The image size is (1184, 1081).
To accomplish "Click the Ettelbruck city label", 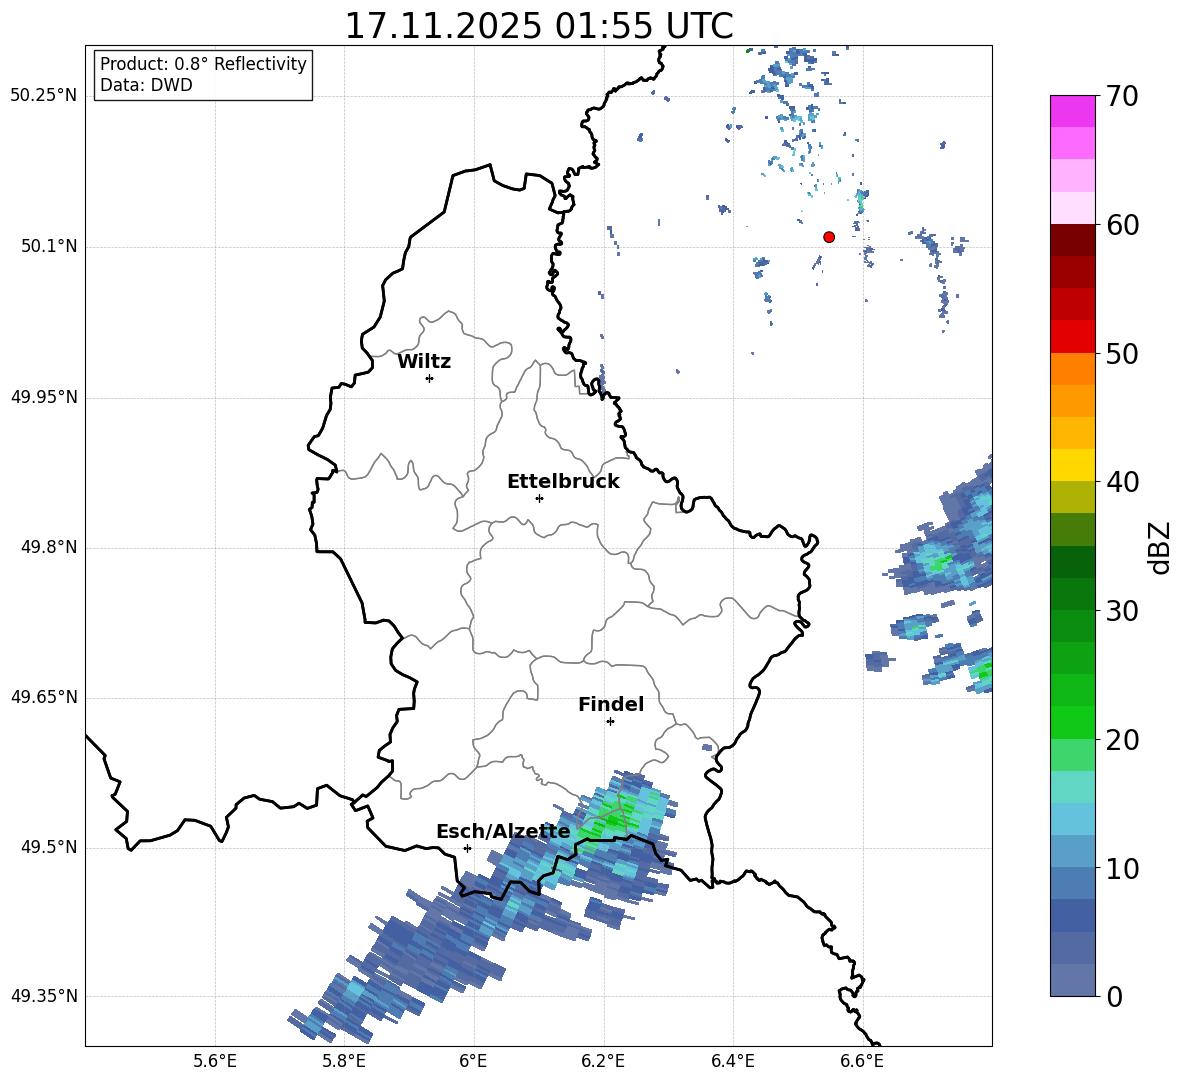I will coord(563,482).
